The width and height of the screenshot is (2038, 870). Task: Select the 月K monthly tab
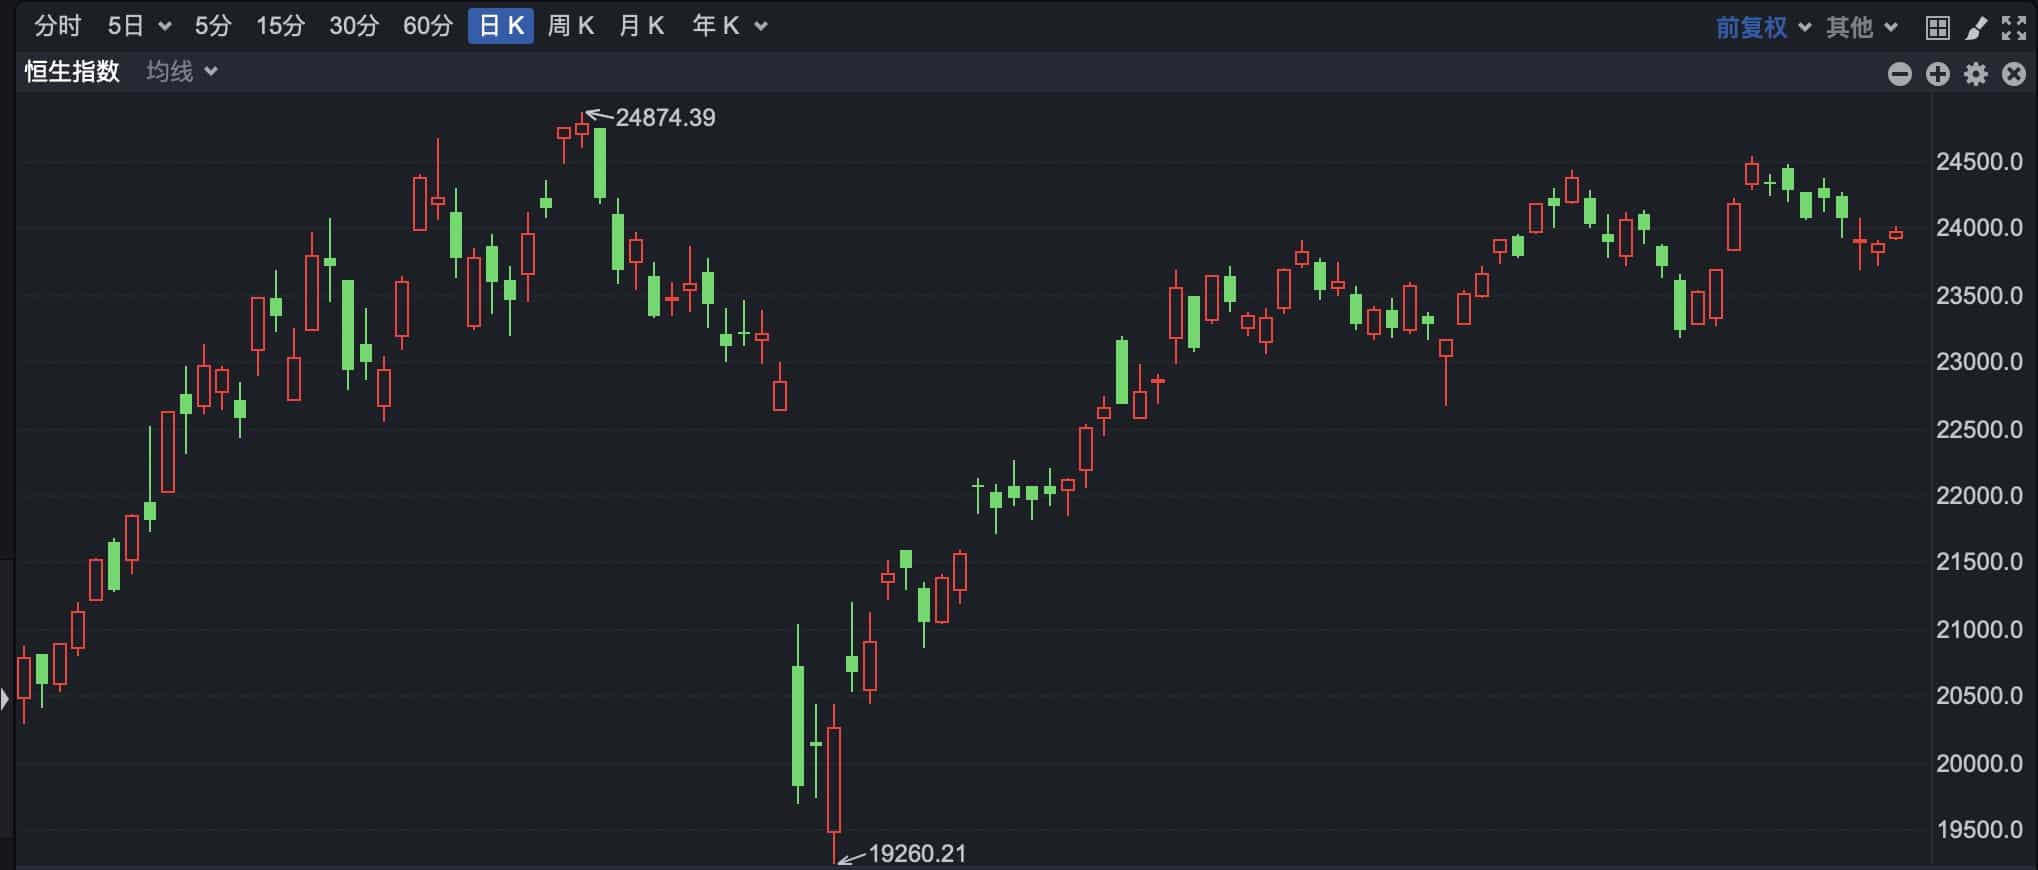(x=641, y=26)
